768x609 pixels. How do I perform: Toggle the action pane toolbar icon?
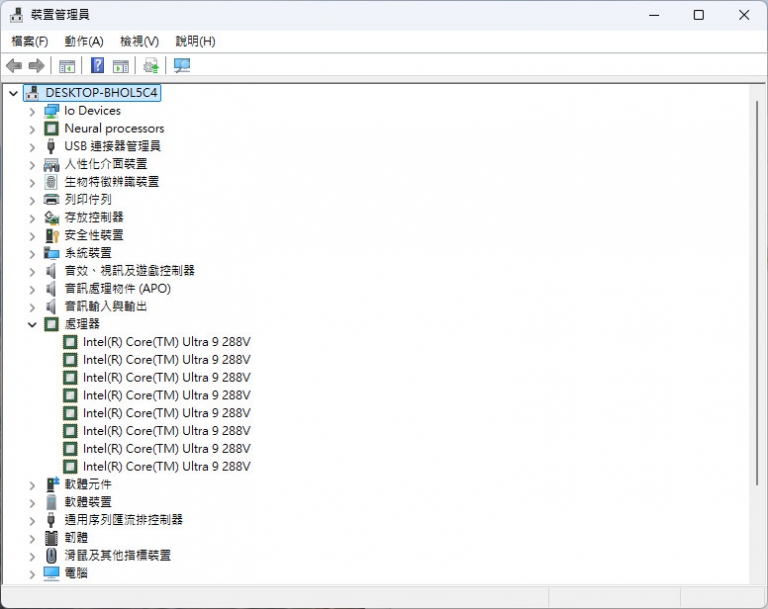[x=120, y=66]
